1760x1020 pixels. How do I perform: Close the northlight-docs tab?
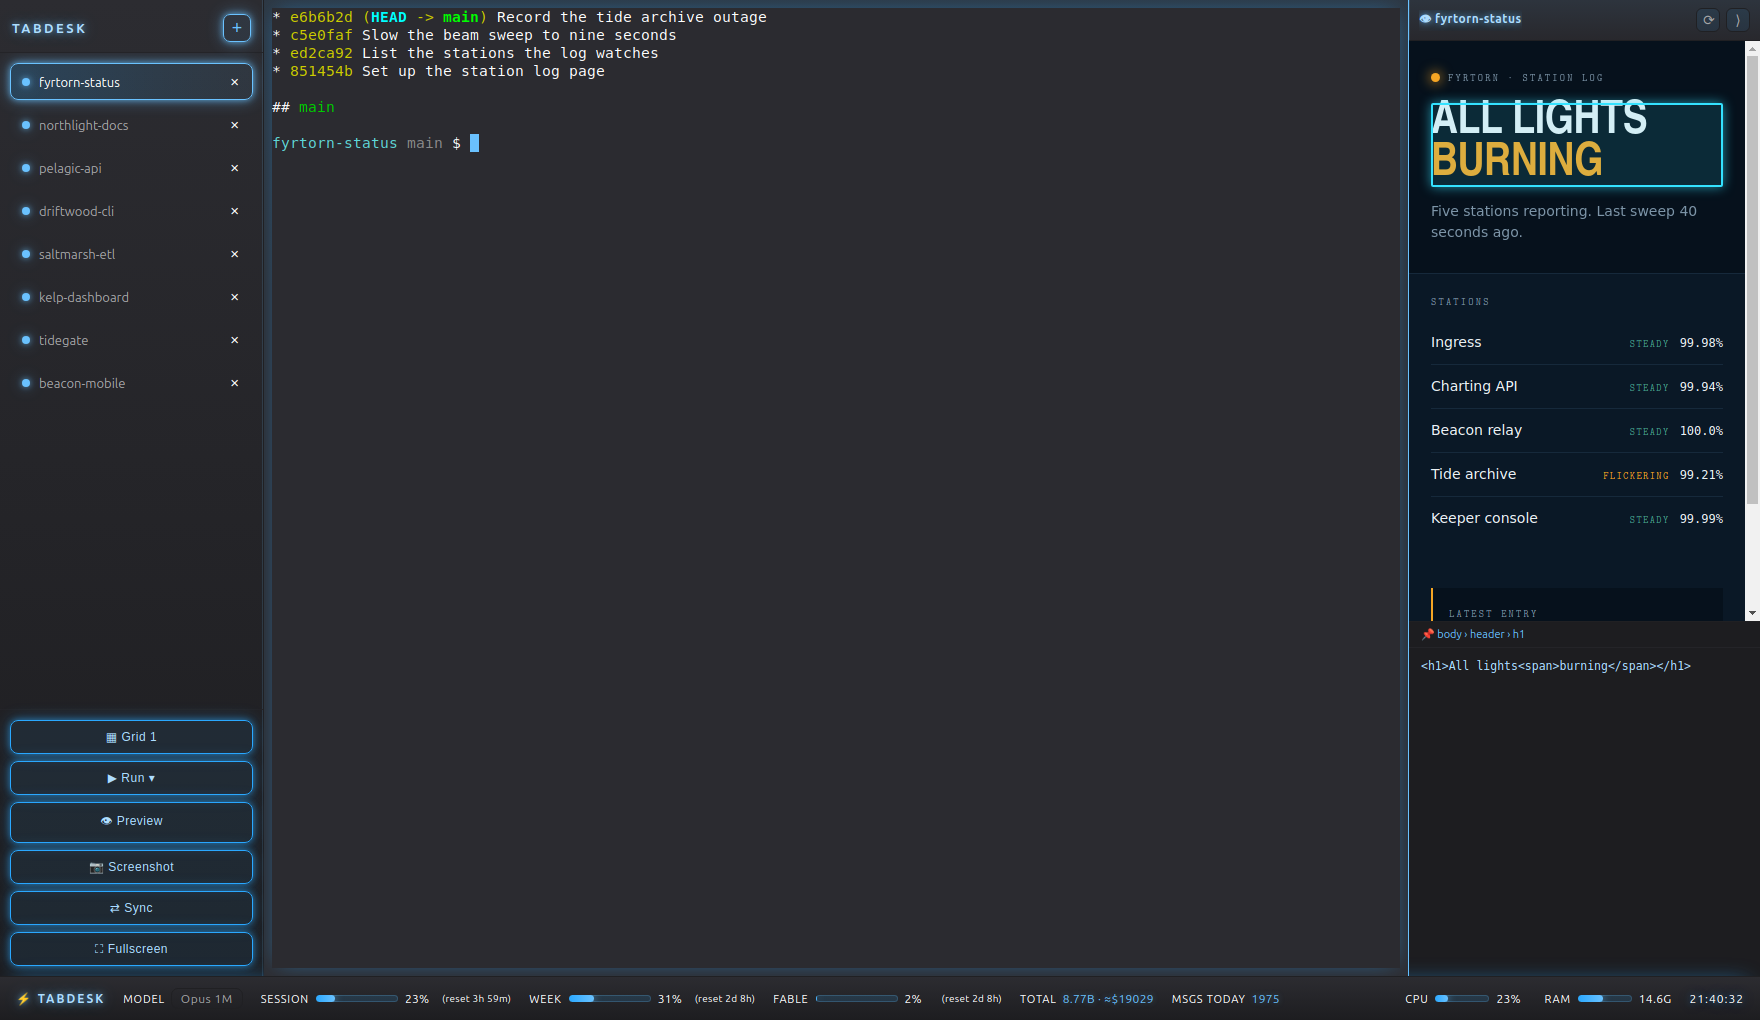[235, 125]
